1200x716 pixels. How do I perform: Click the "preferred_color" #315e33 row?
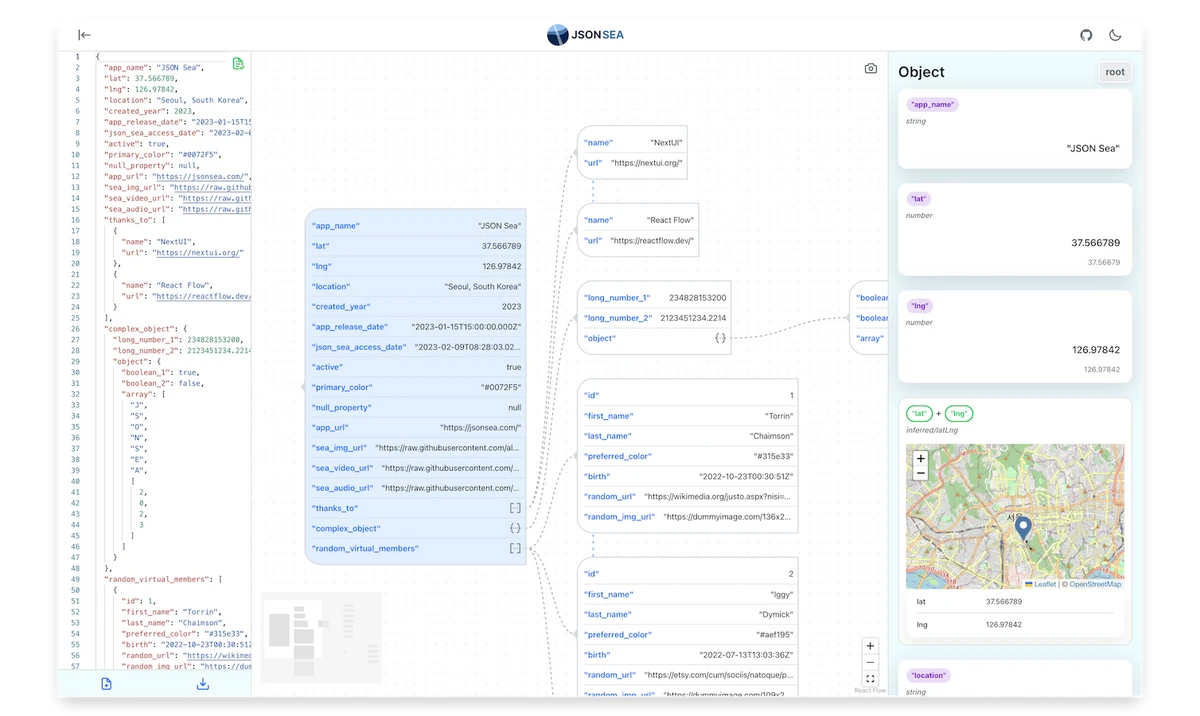(688, 456)
